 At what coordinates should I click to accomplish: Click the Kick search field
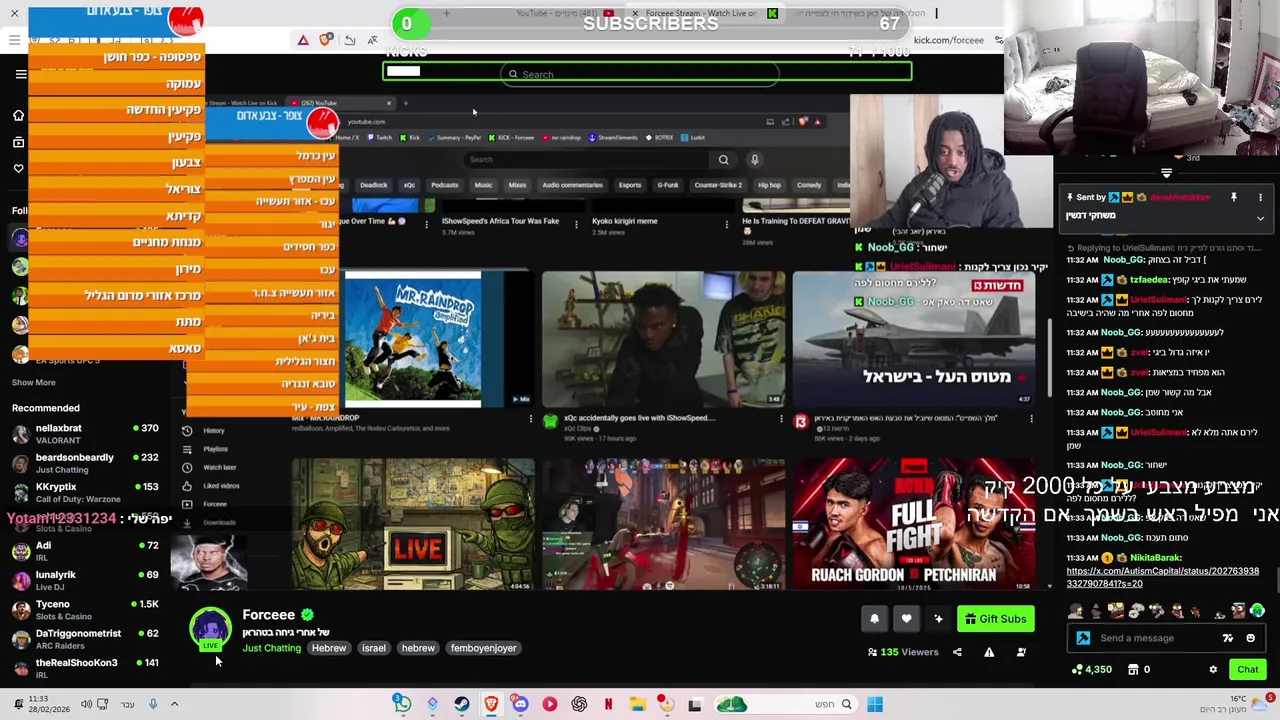[640, 74]
